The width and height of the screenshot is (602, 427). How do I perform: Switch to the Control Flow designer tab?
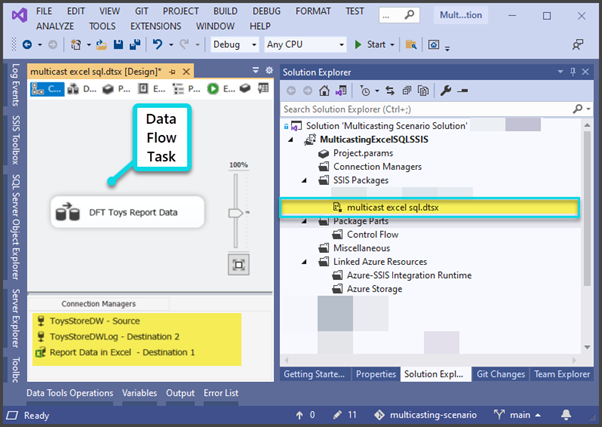47,89
